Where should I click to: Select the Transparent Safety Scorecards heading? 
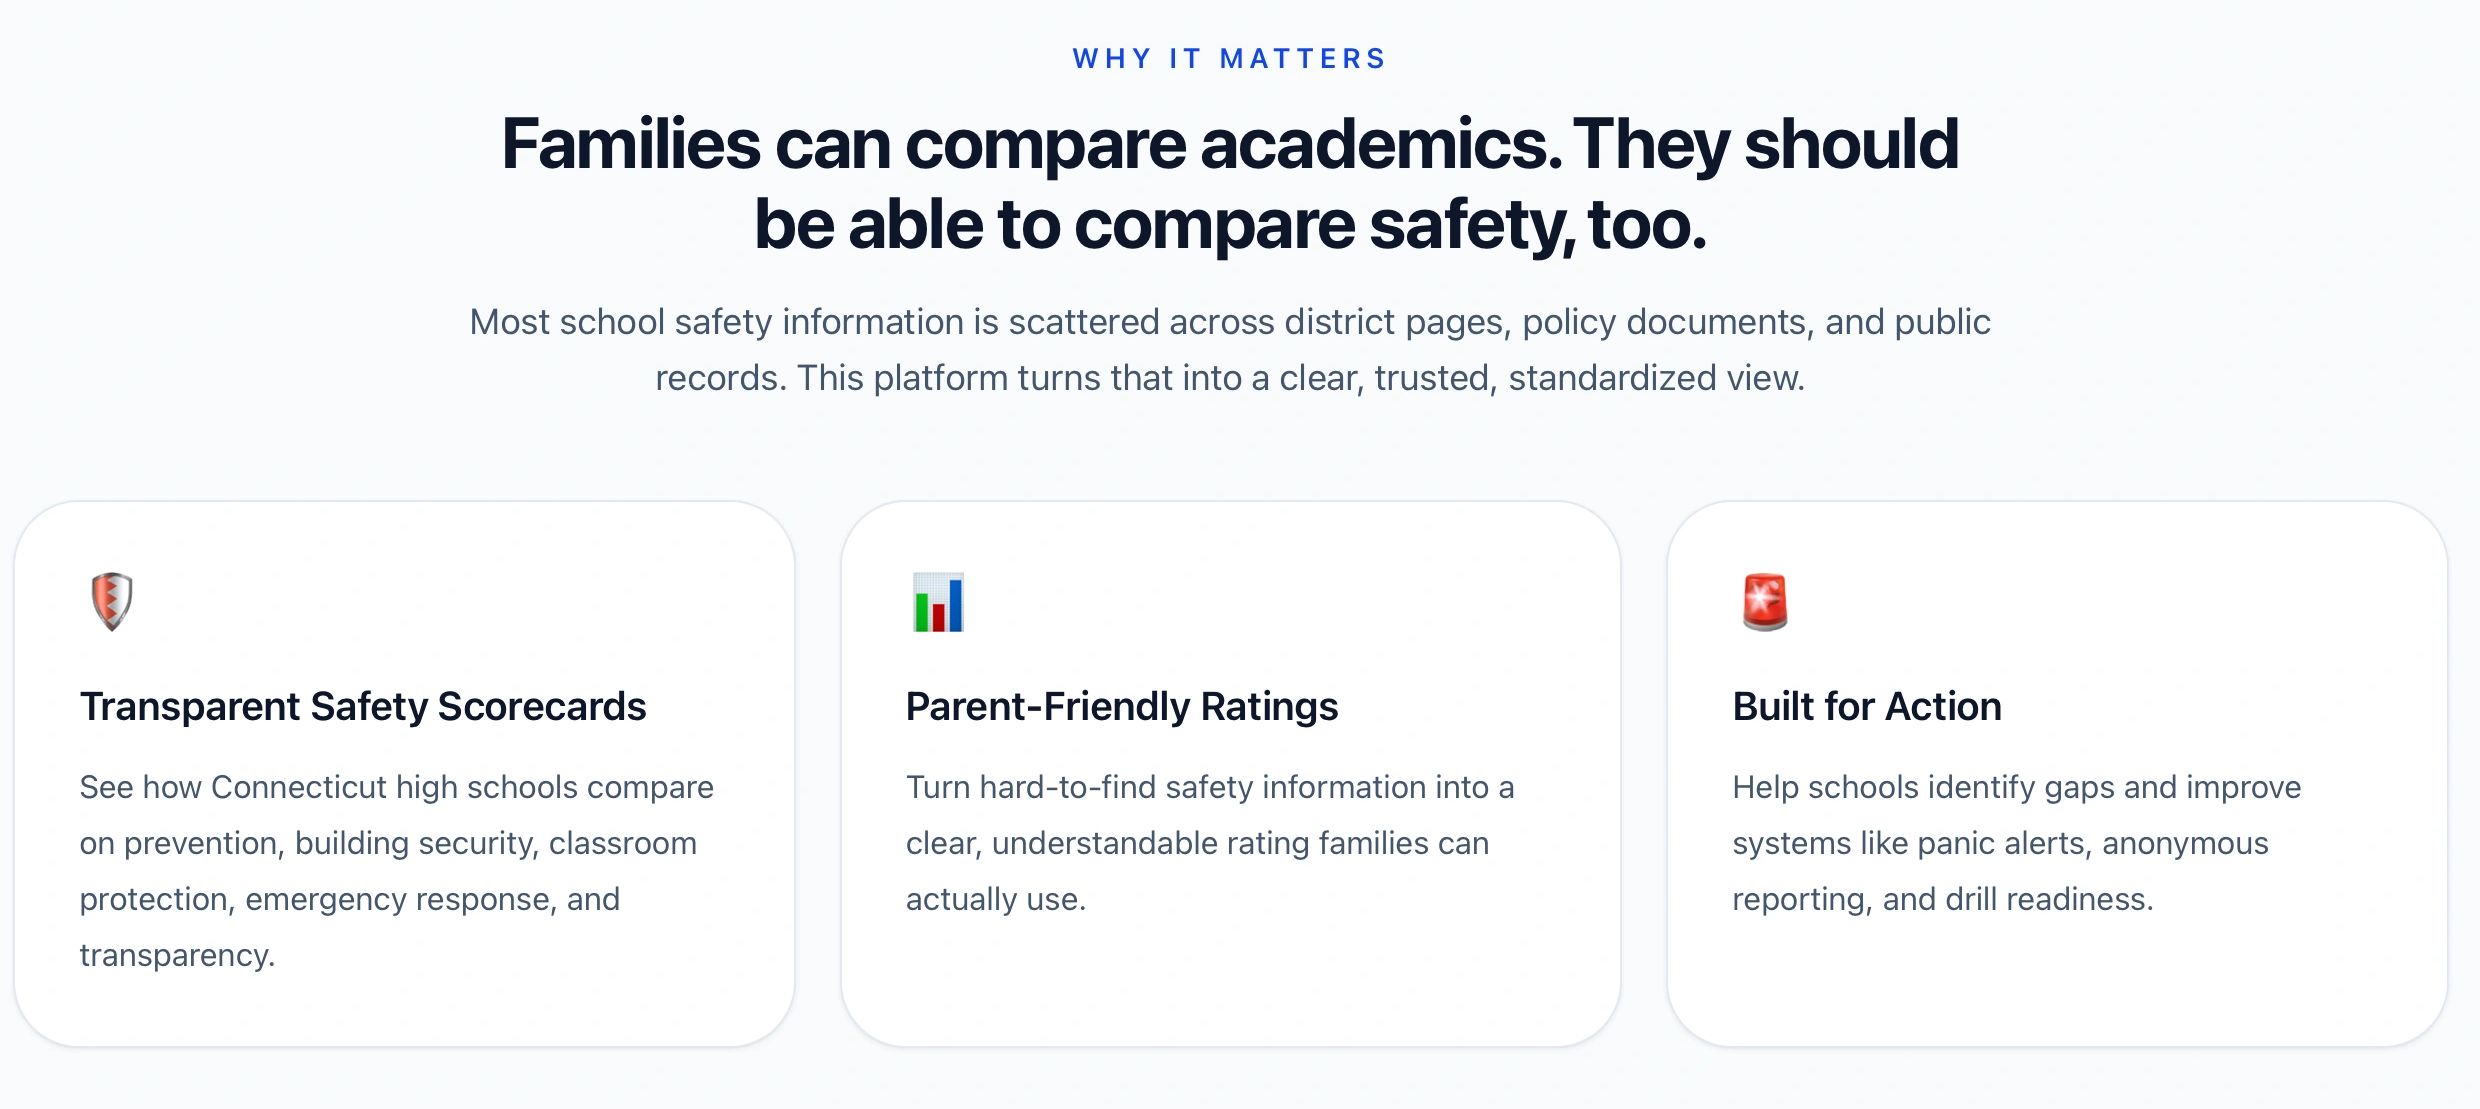pyautogui.click(x=363, y=706)
